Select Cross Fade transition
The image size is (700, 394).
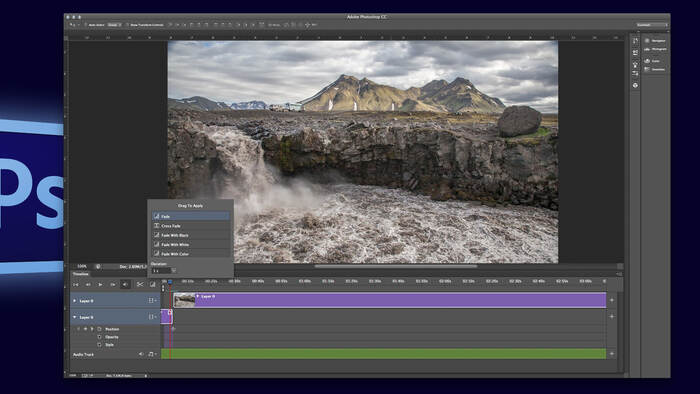tap(191, 226)
